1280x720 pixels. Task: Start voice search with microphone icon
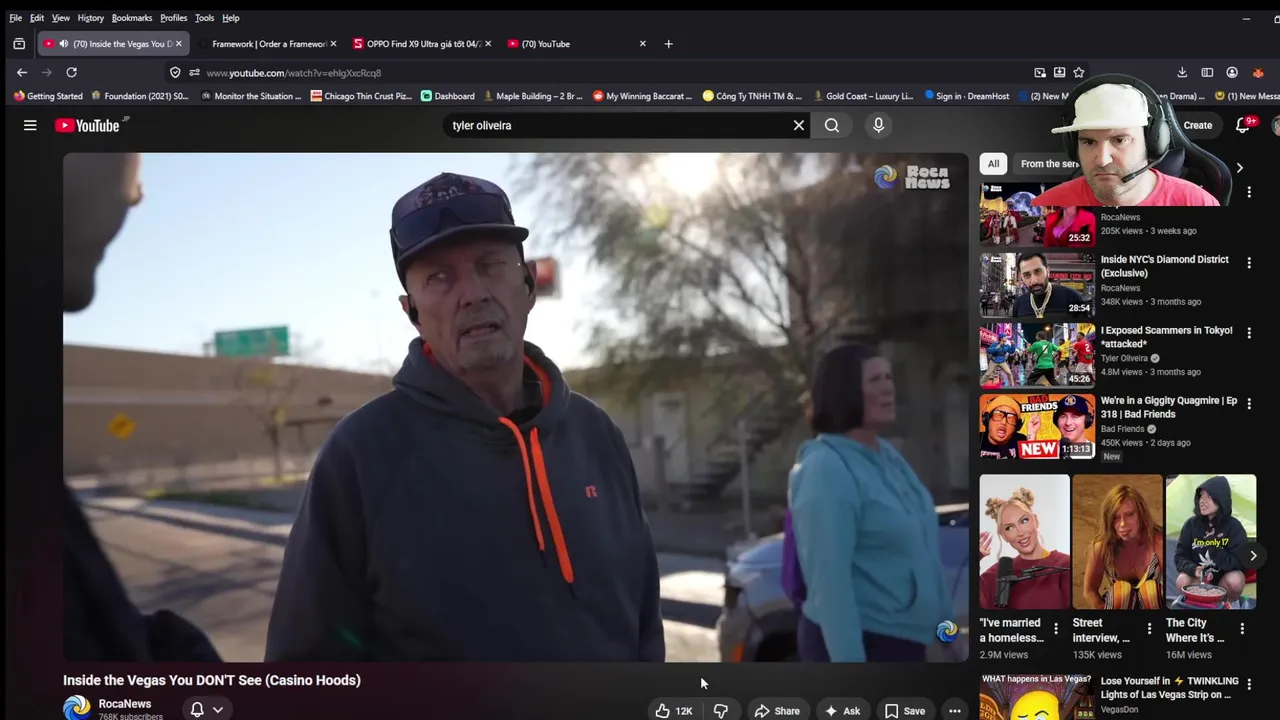click(878, 125)
